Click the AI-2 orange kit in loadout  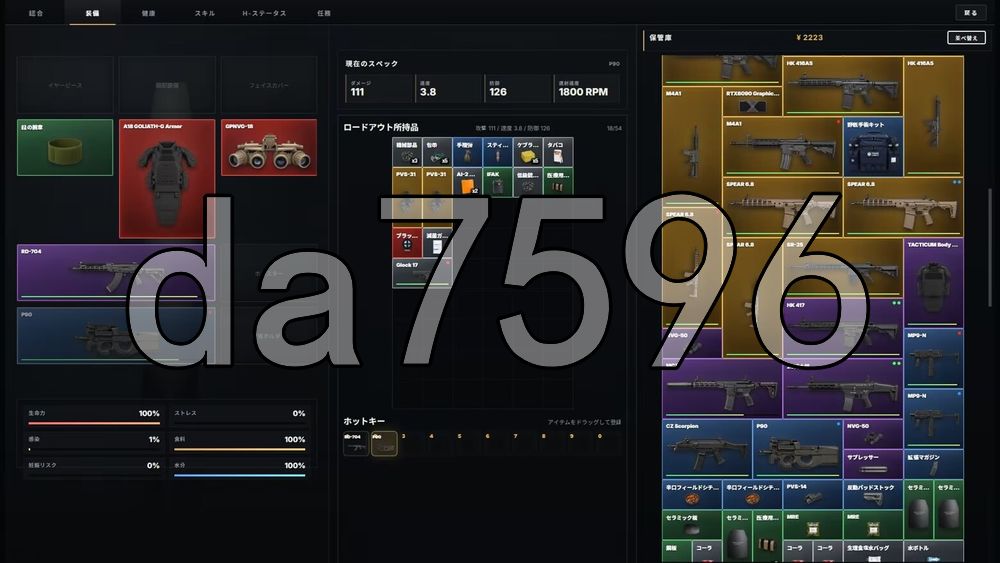pyautogui.click(x=467, y=182)
